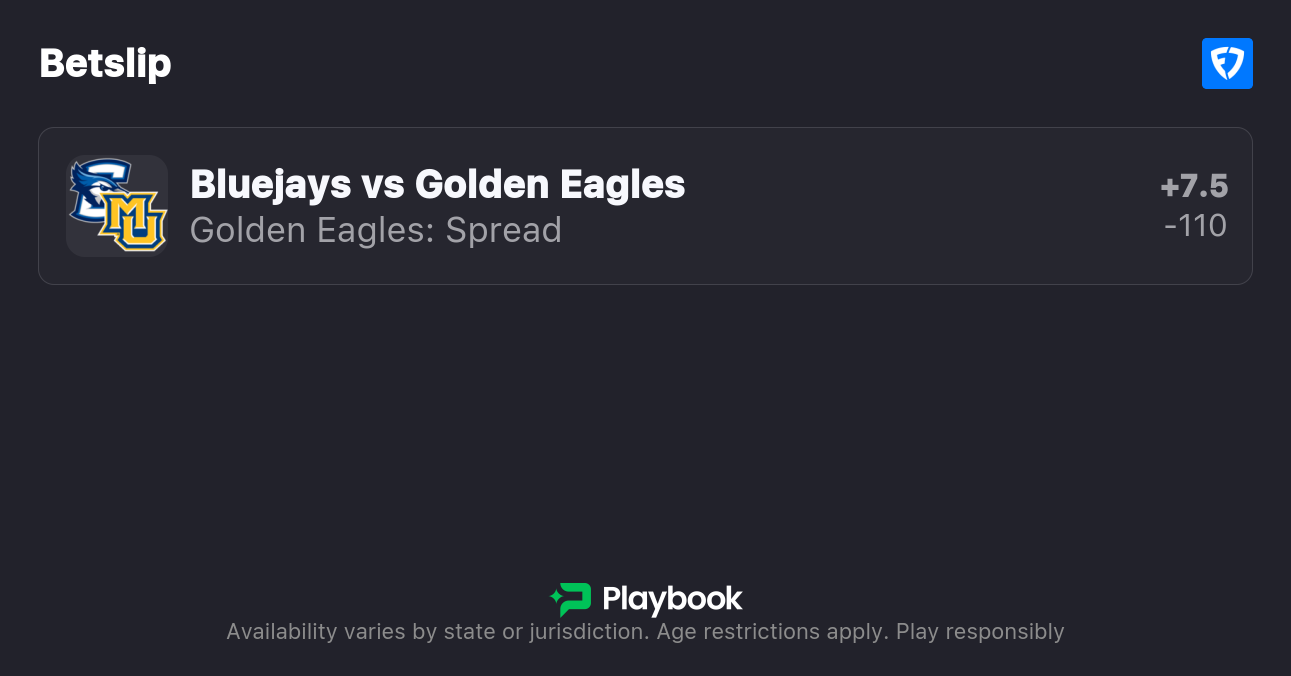Click the +7.5 spread value
The image size is (1291, 676).
point(1194,187)
